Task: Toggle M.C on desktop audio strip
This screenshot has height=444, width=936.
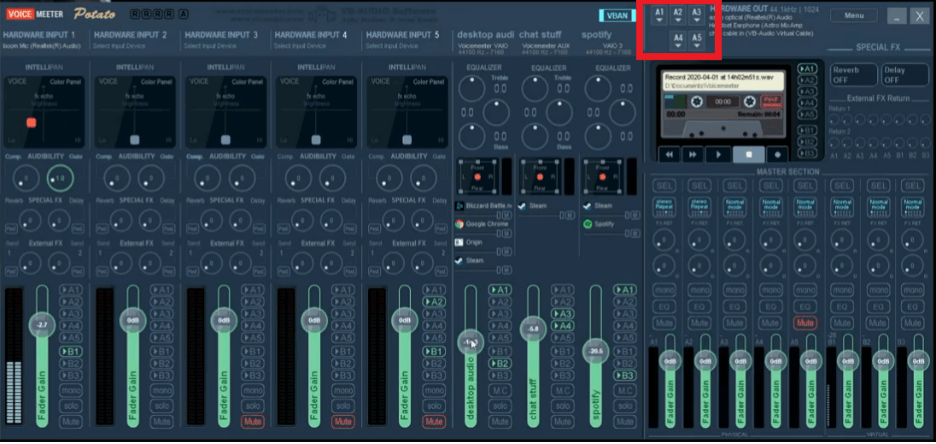Action: pos(499,391)
